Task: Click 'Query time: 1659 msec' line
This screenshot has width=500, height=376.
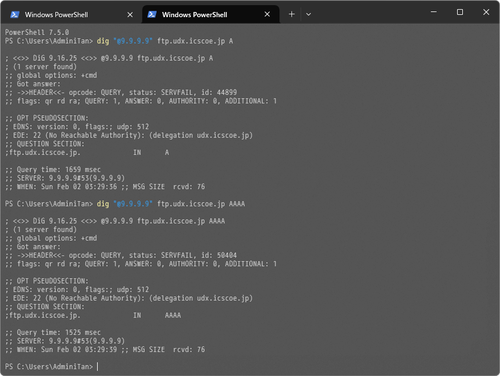Action: tap(53, 170)
